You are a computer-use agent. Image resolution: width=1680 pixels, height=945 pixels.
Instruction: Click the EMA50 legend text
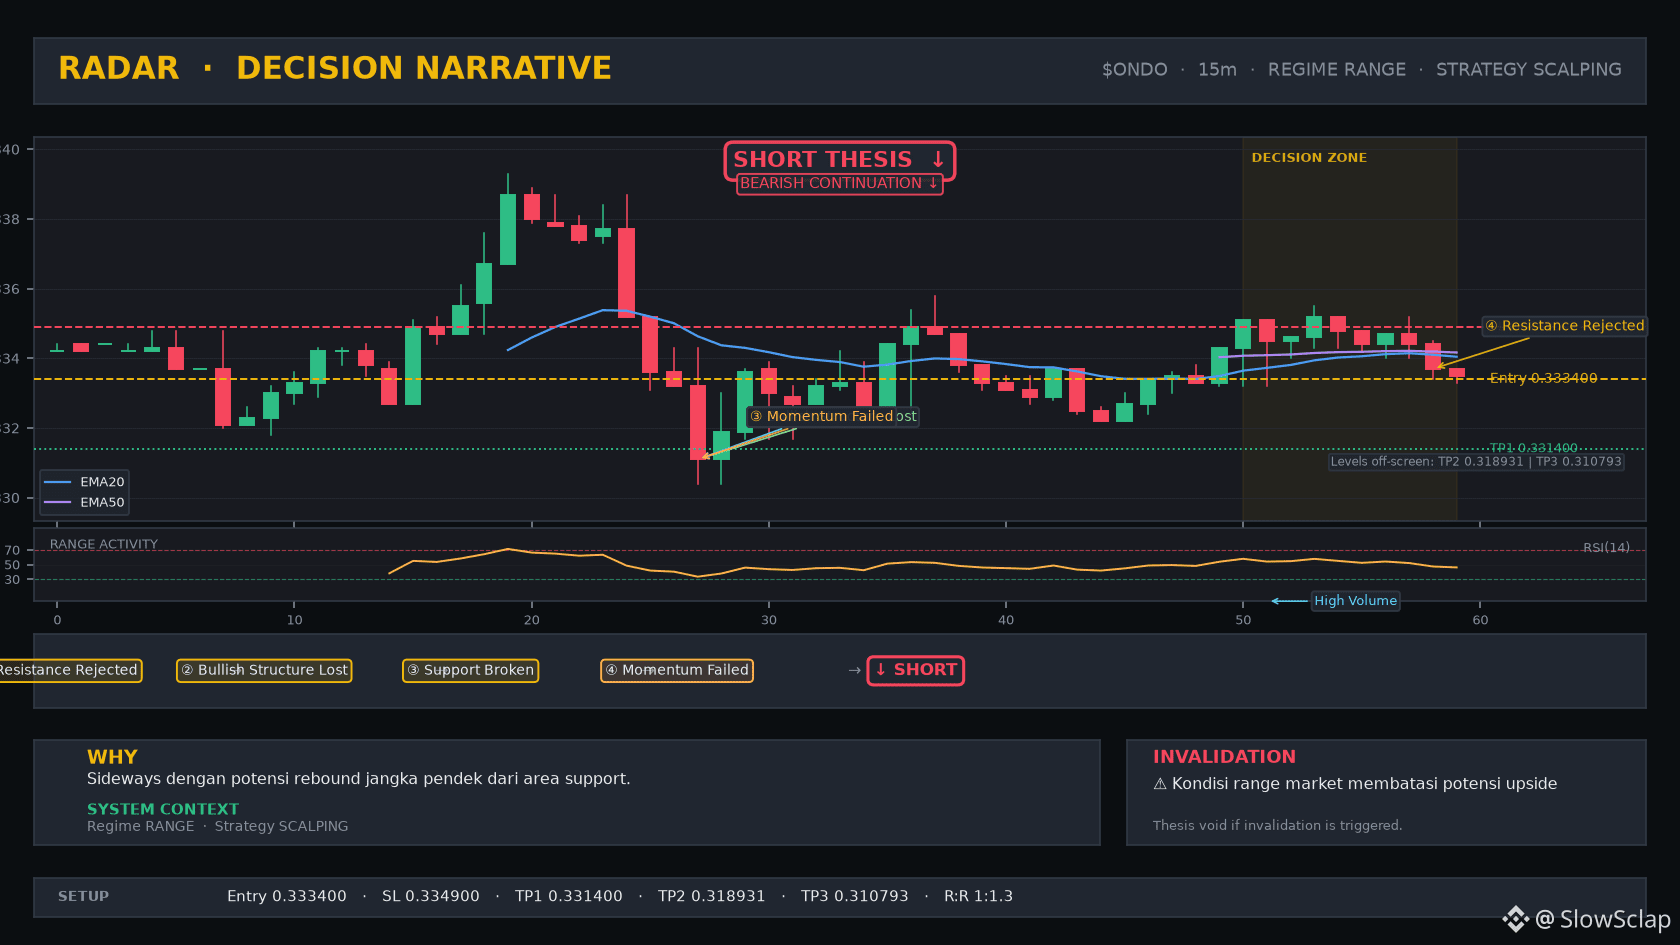point(102,502)
